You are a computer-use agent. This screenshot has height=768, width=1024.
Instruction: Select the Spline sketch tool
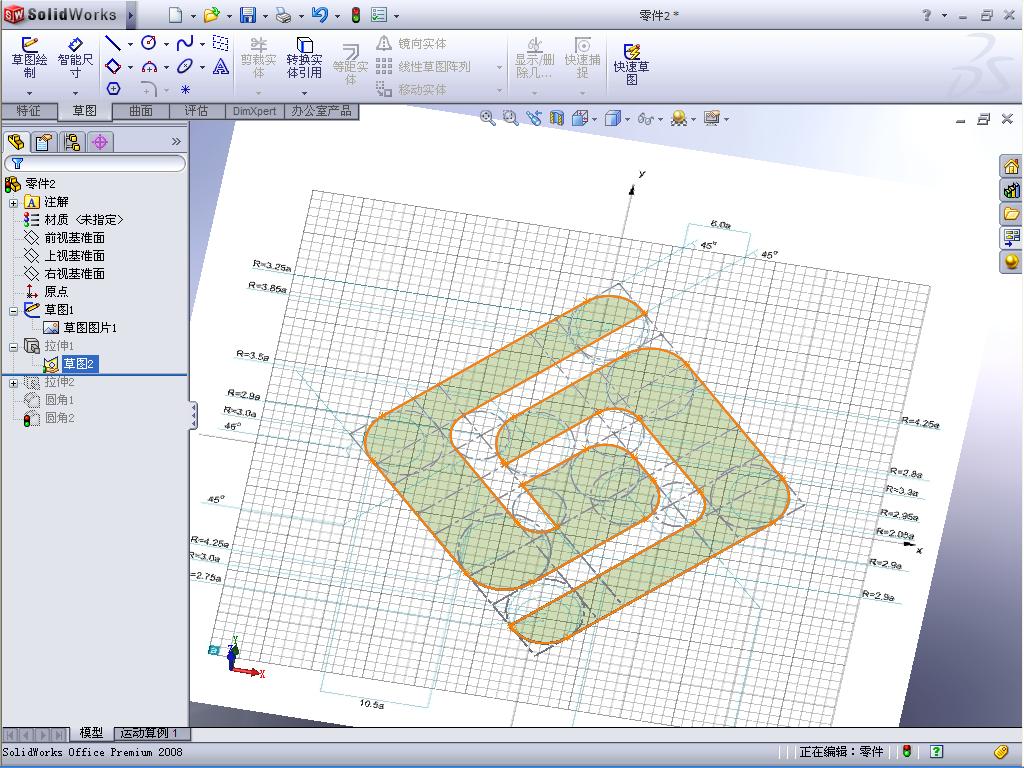tap(185, 44)
